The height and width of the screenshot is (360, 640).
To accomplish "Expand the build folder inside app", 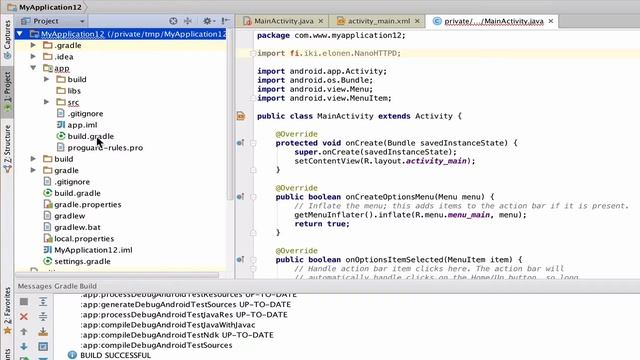I will click(x=47, y=79).
